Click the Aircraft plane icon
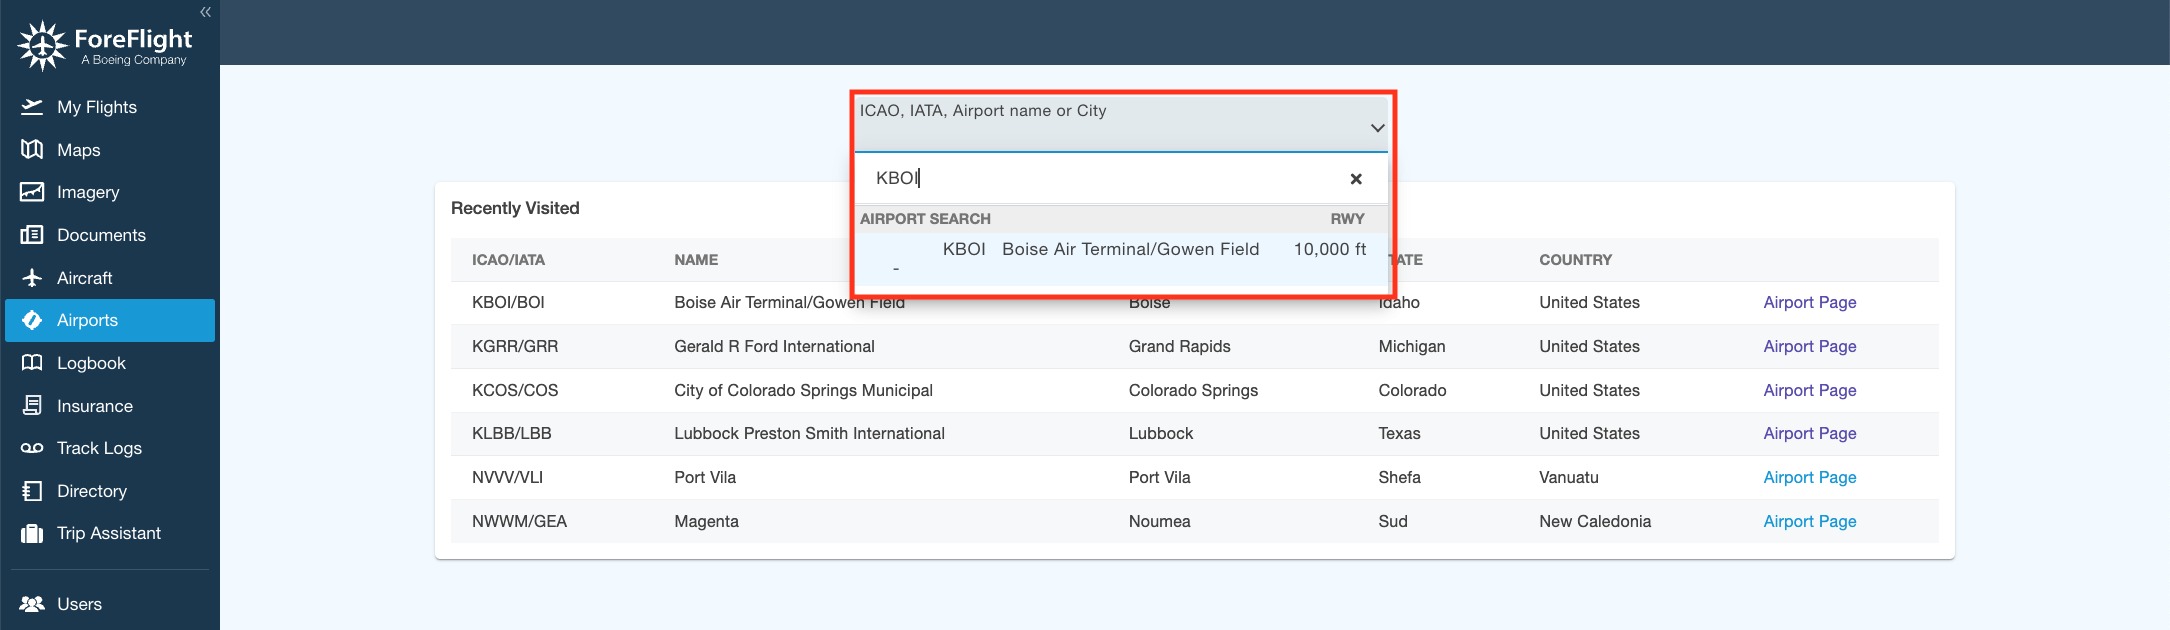 click(32, 278)
